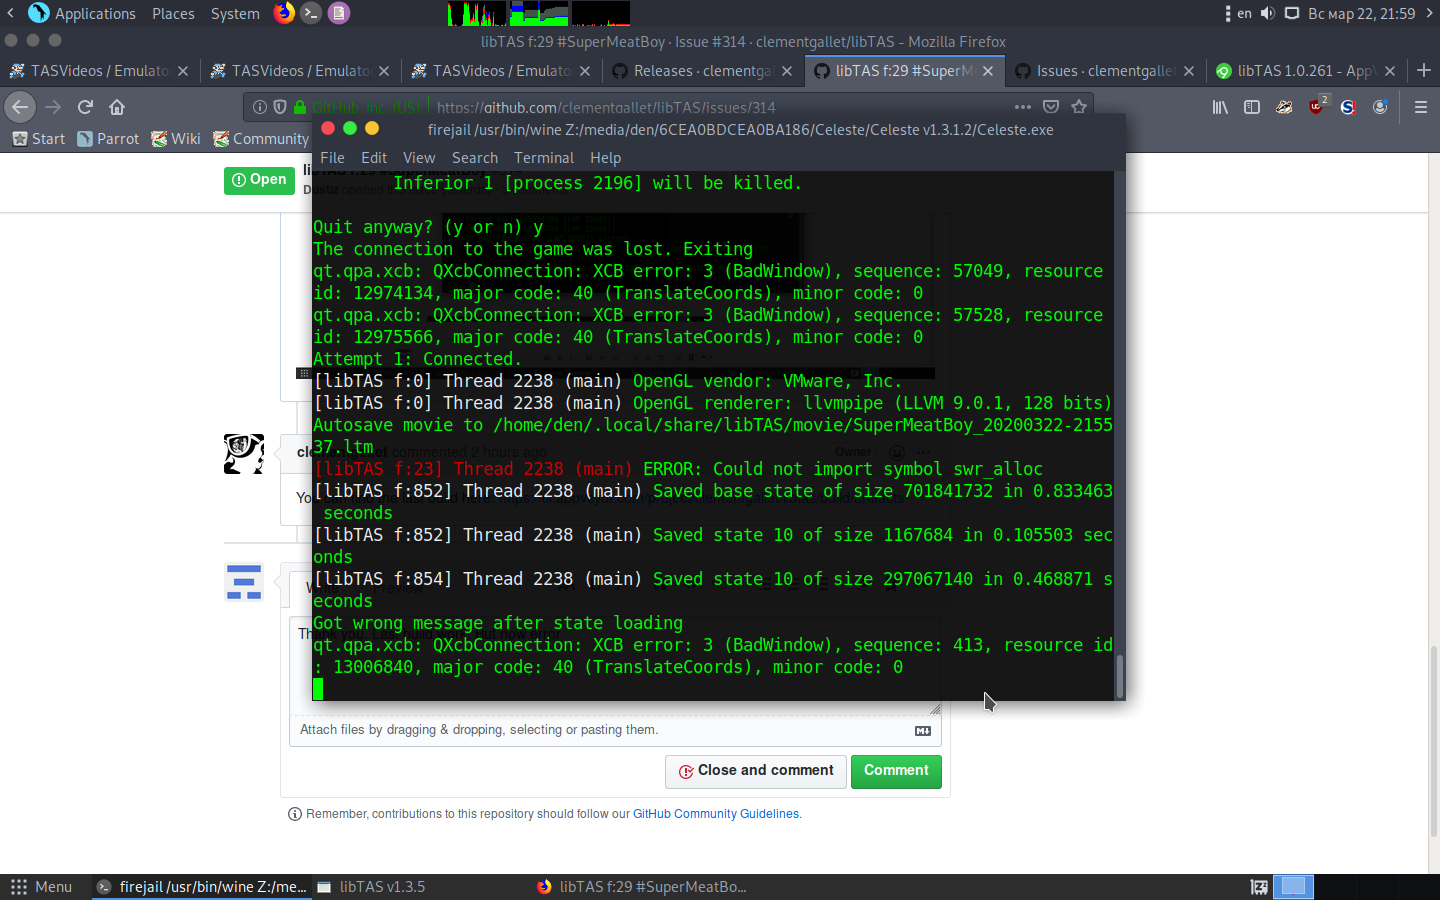This screenshot has width=1440, height=900.
Task: Open uBlock Origin extension icon
Action: [x=1317, y=106]
